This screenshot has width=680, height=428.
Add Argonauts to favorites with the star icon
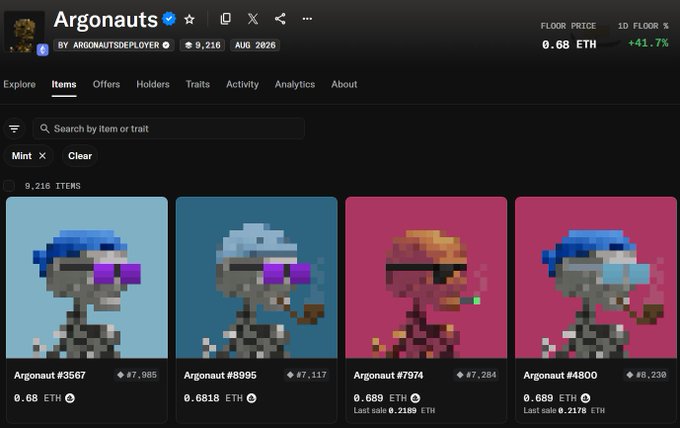pyautogui.click(x=189, y=19)
